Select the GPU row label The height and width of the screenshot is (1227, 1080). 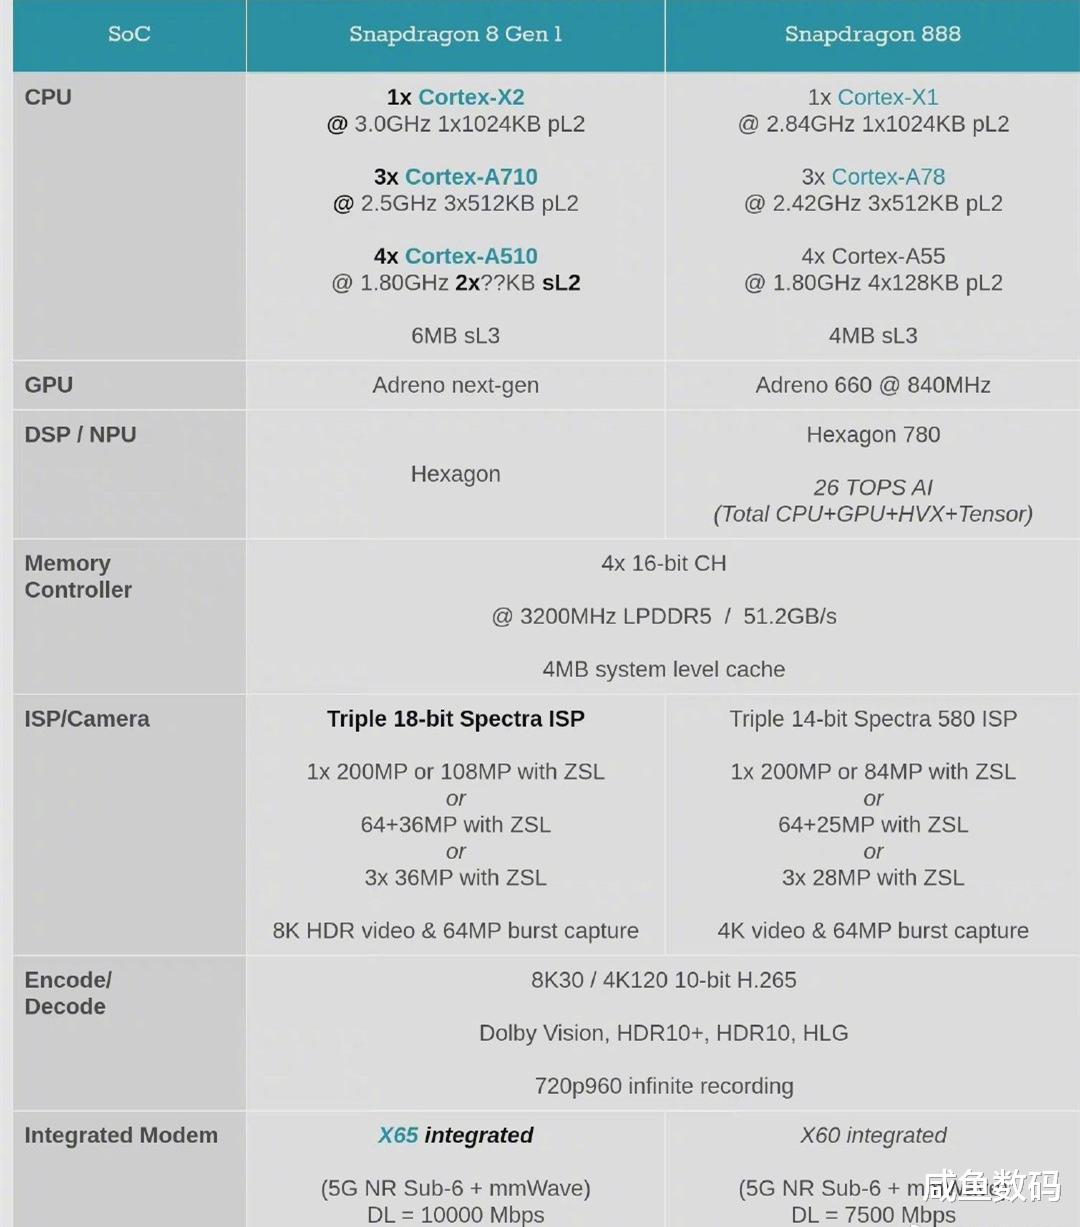(x=49, y=385)
